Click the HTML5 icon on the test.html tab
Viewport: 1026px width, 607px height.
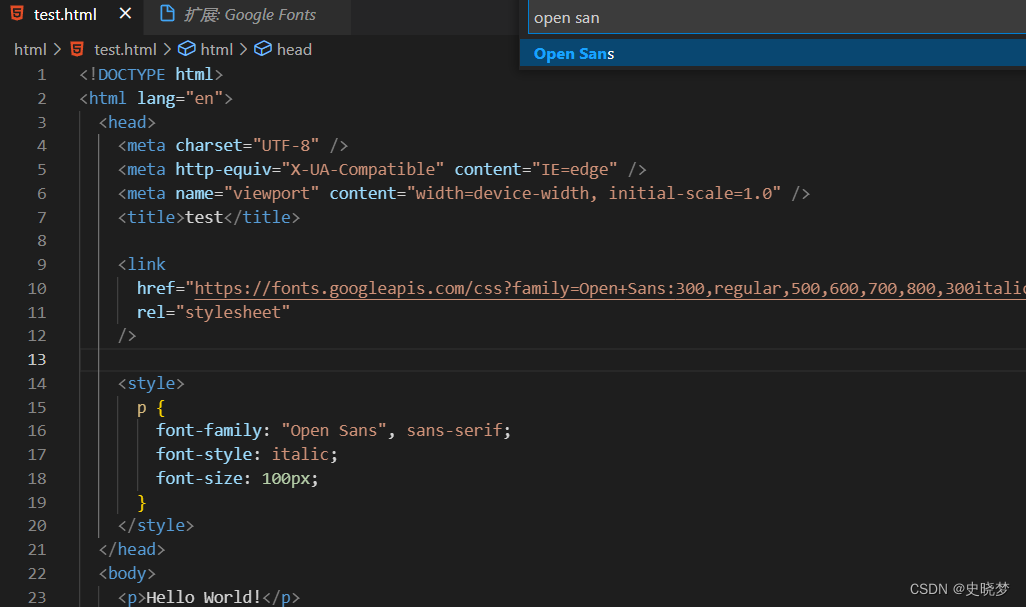click(x=15, y=14)
